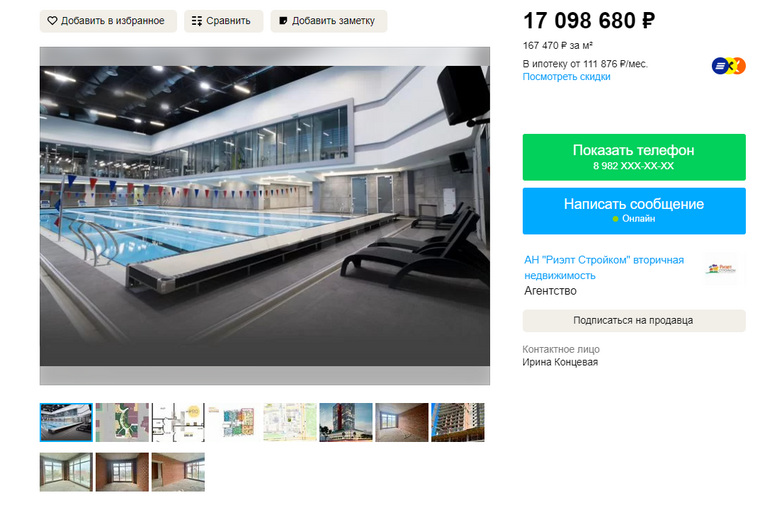Screen dimensions: 760x505
Task: Open the building under construction thumbnail
Action: coord(458,422)
